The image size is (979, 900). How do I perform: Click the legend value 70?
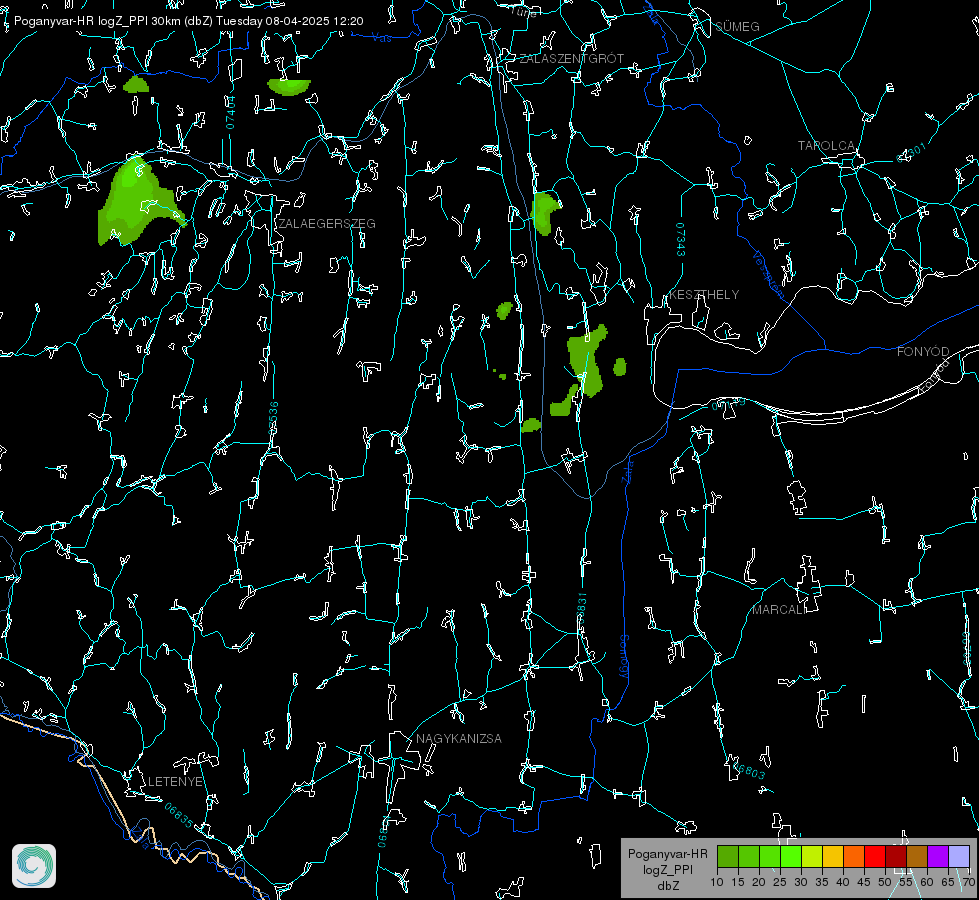coord(968,882)
